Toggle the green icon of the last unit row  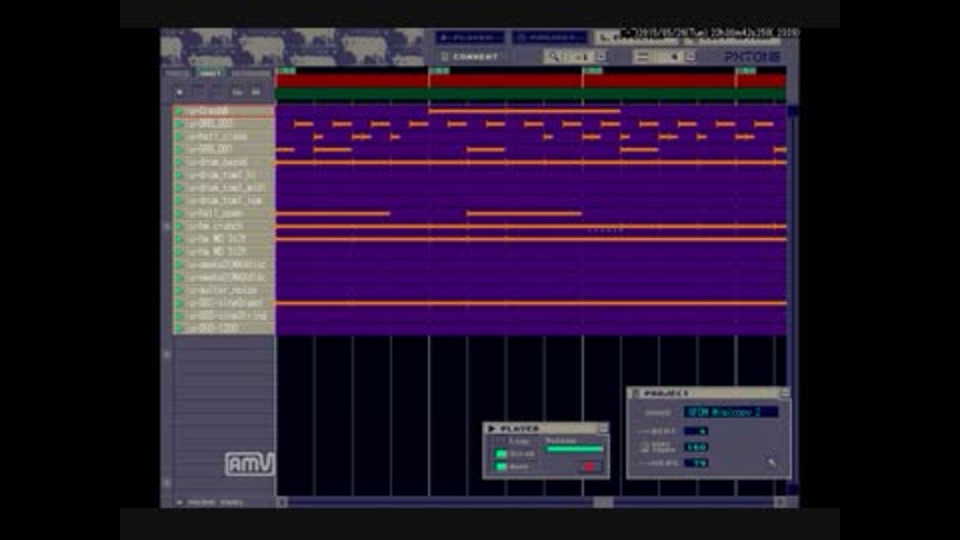point(179,329)
